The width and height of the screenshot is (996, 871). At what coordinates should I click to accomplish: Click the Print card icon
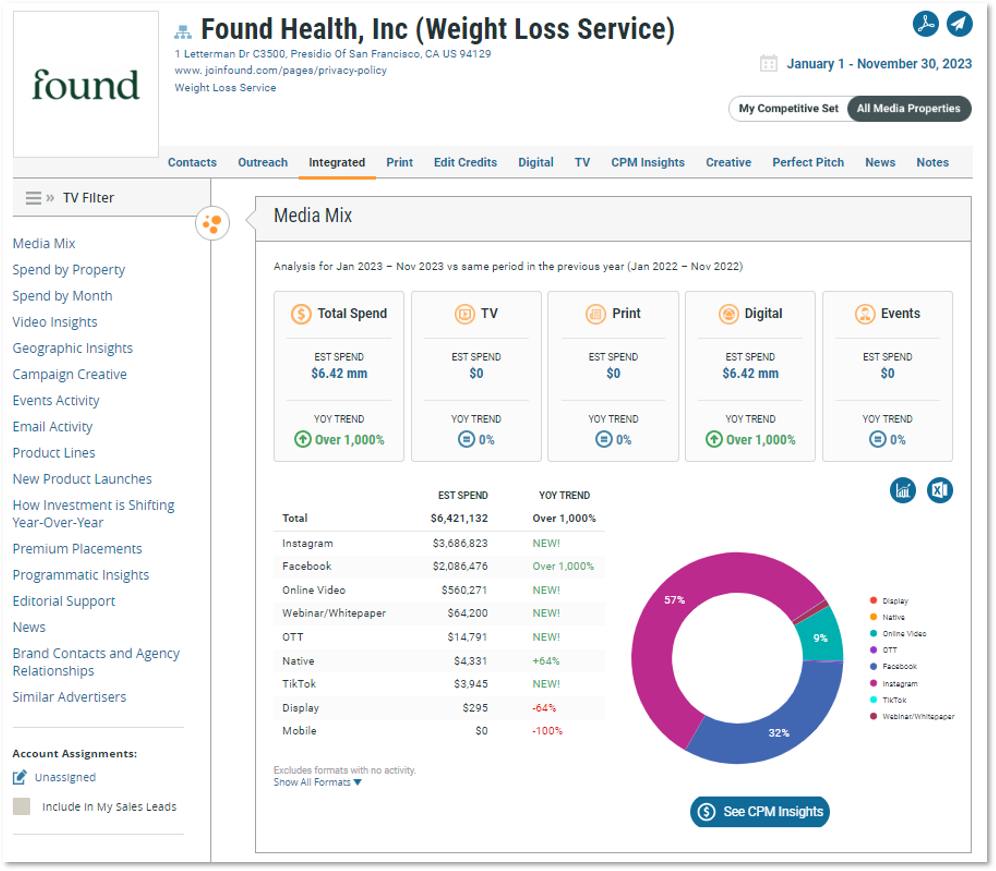(596, 314)
